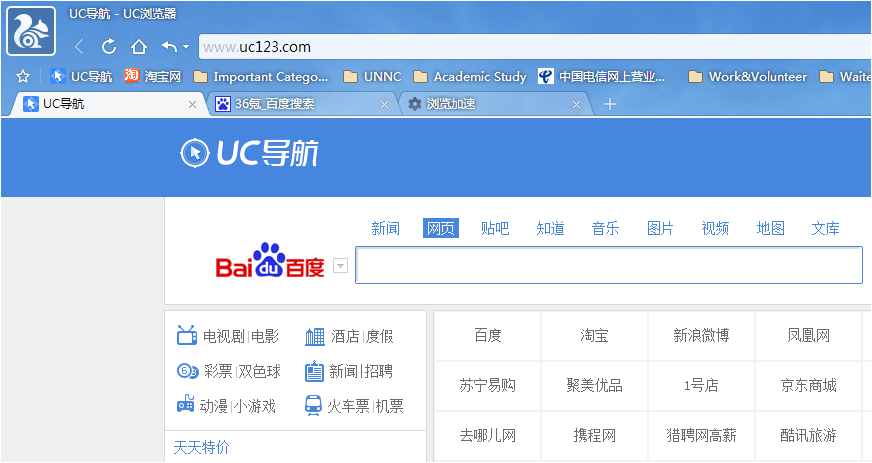
Task: Select the 网页 search category
Action: point(440,228)
